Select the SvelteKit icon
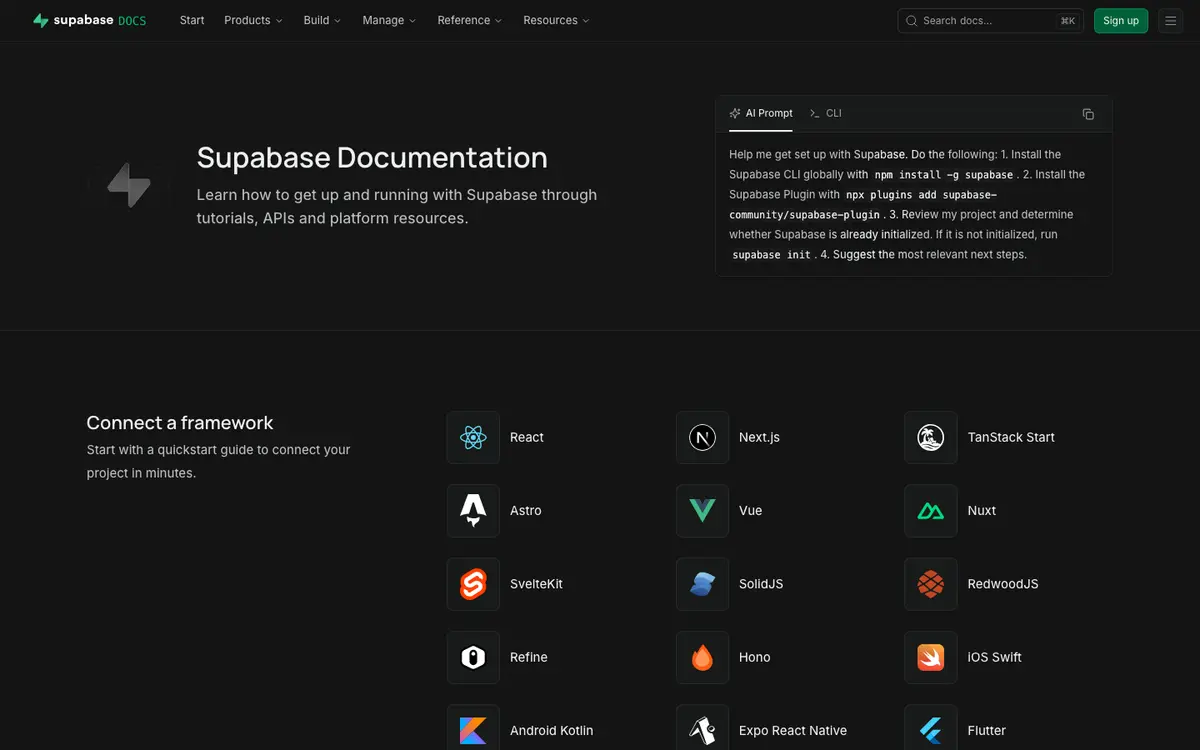Viewport: 1200px width, 750px height. (473, 584)
